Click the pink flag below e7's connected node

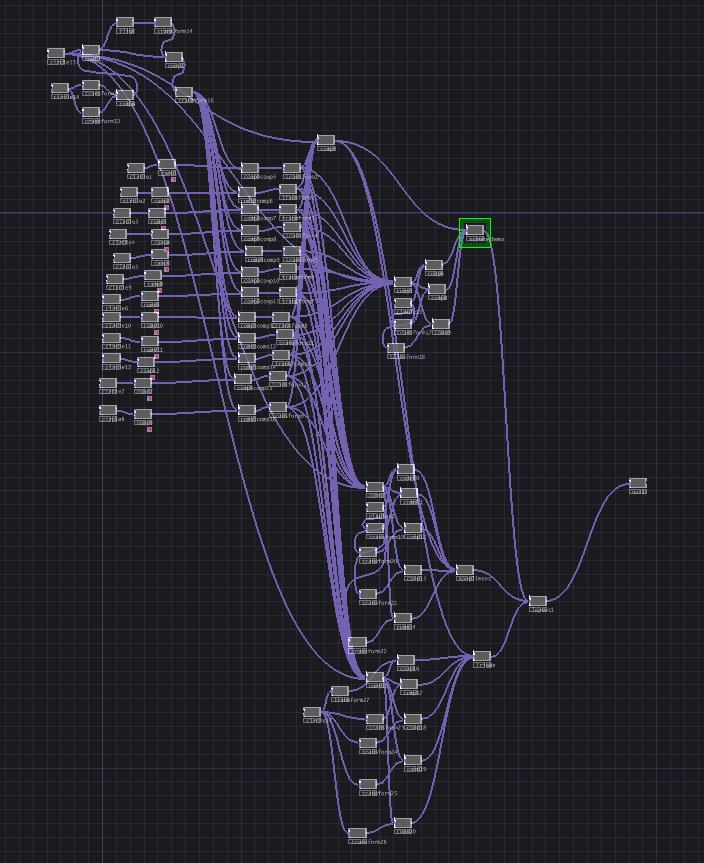pyautogui.click(x=149, y=398)
